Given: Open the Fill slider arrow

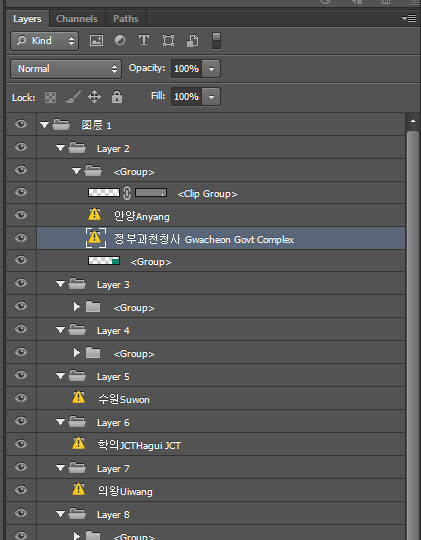Looking at the screenshot, I should pyautogui.click(x=211, y=97).
